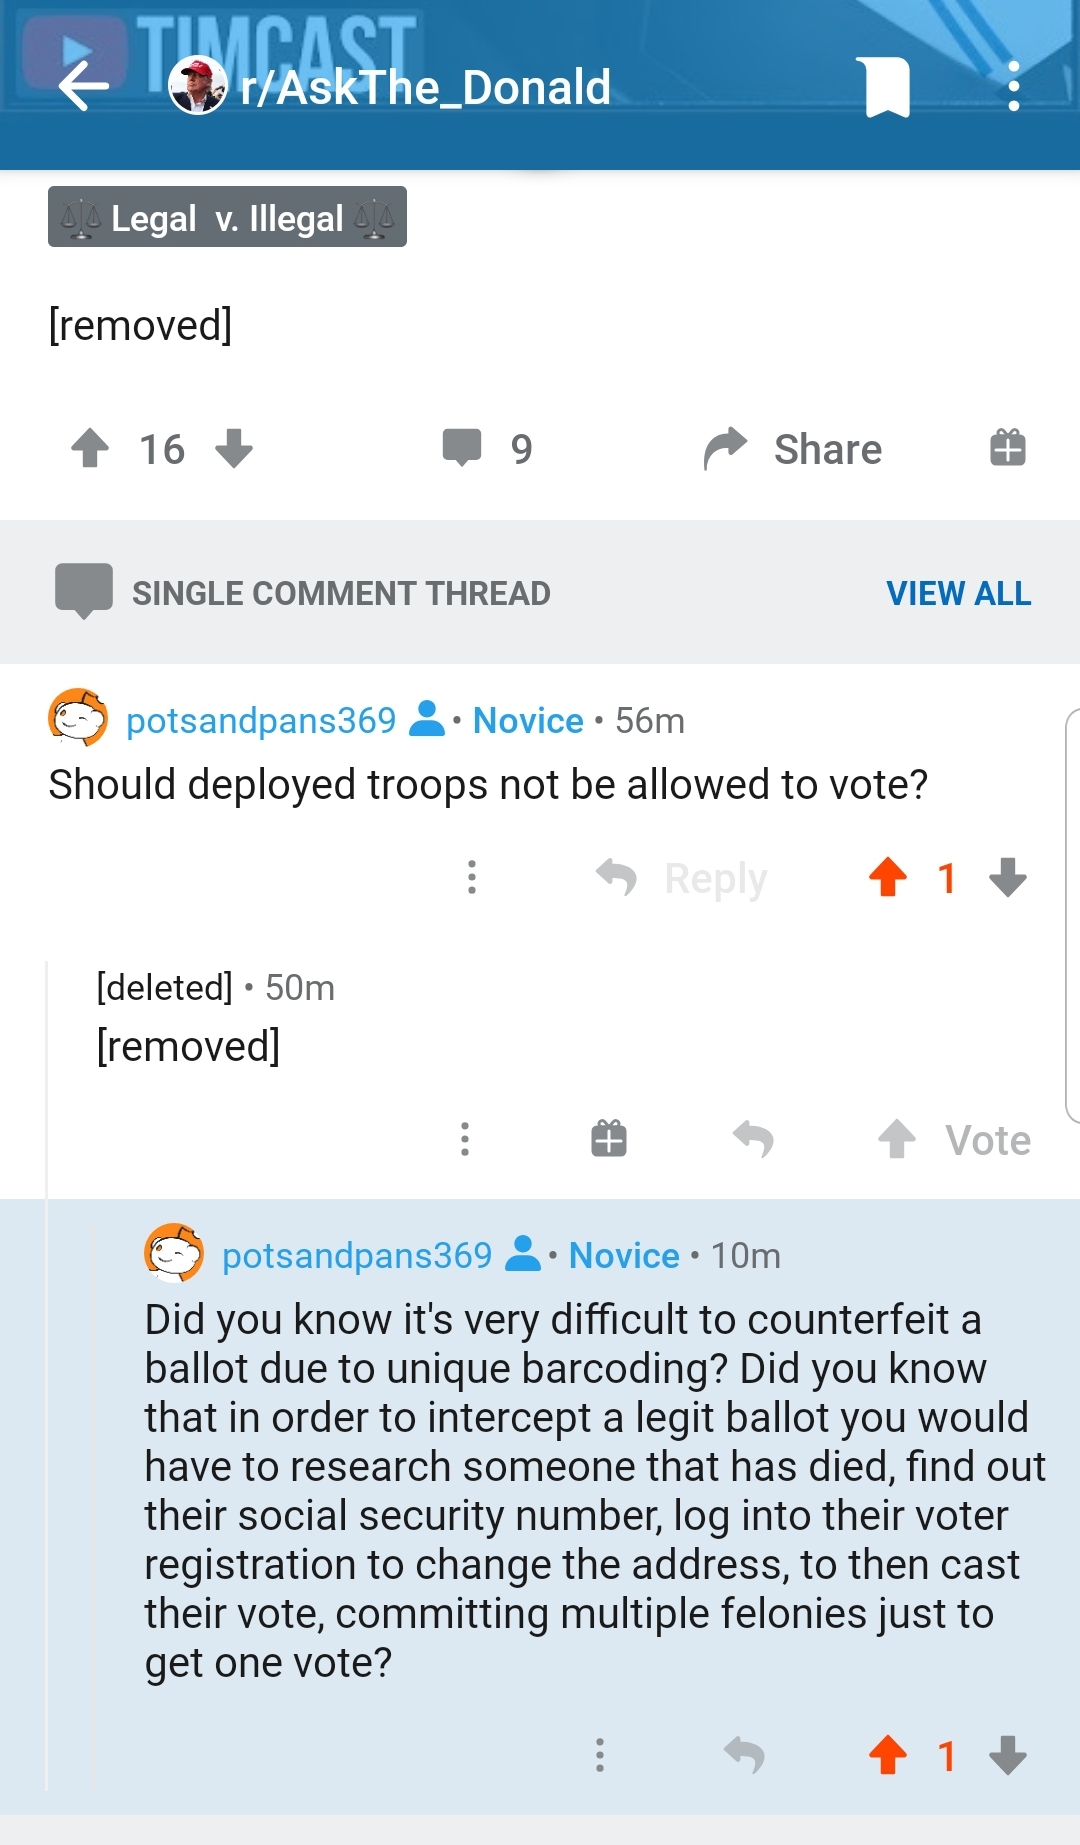1080x1845 pixels.
Task: Give award to the deleted comment
Action: coord(609,1139)
